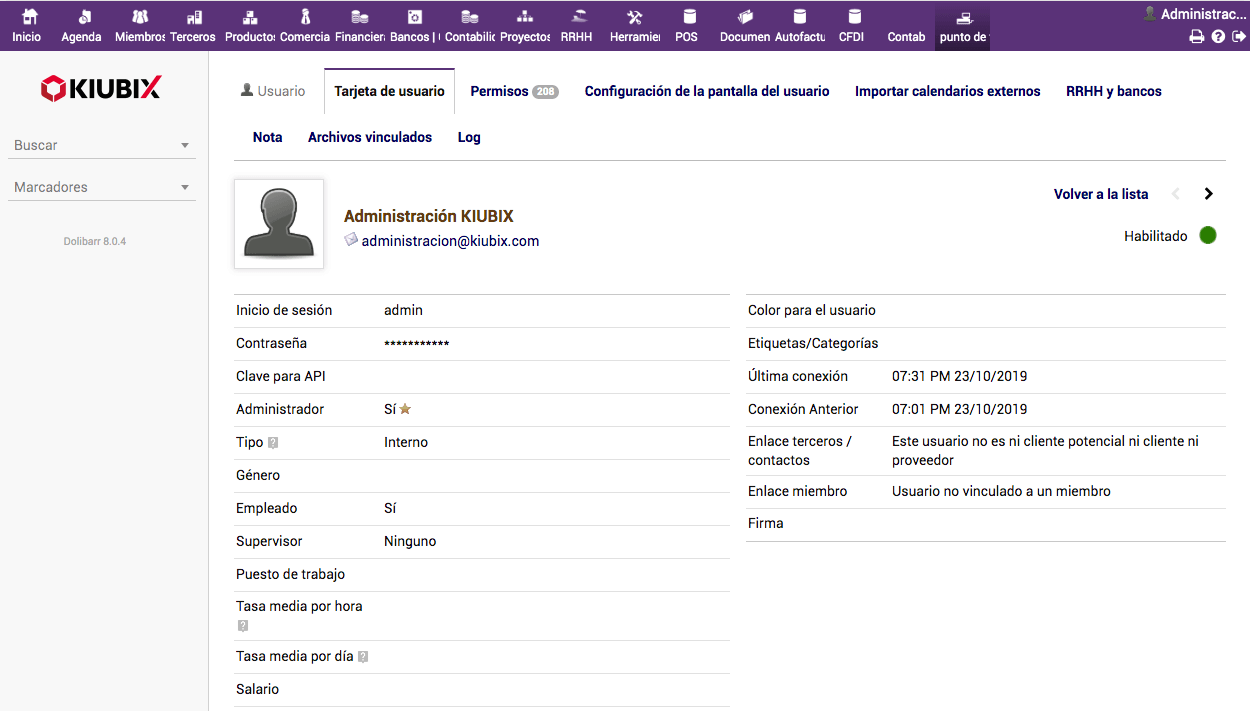Open the Inicio home icon
The image size is (1250, 711).
point(27,18)
